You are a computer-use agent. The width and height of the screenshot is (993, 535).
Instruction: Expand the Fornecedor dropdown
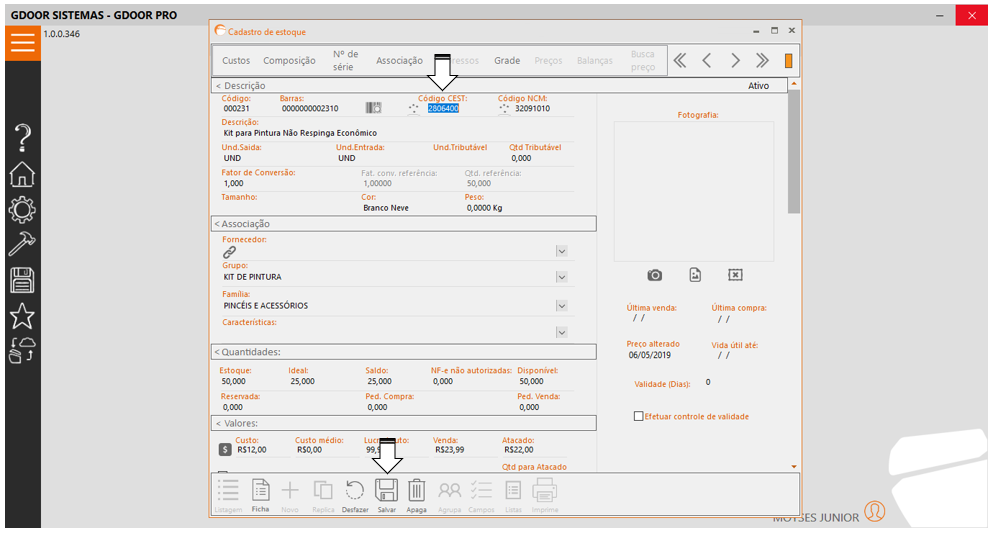pyautogui.click(x=562, y=252)
